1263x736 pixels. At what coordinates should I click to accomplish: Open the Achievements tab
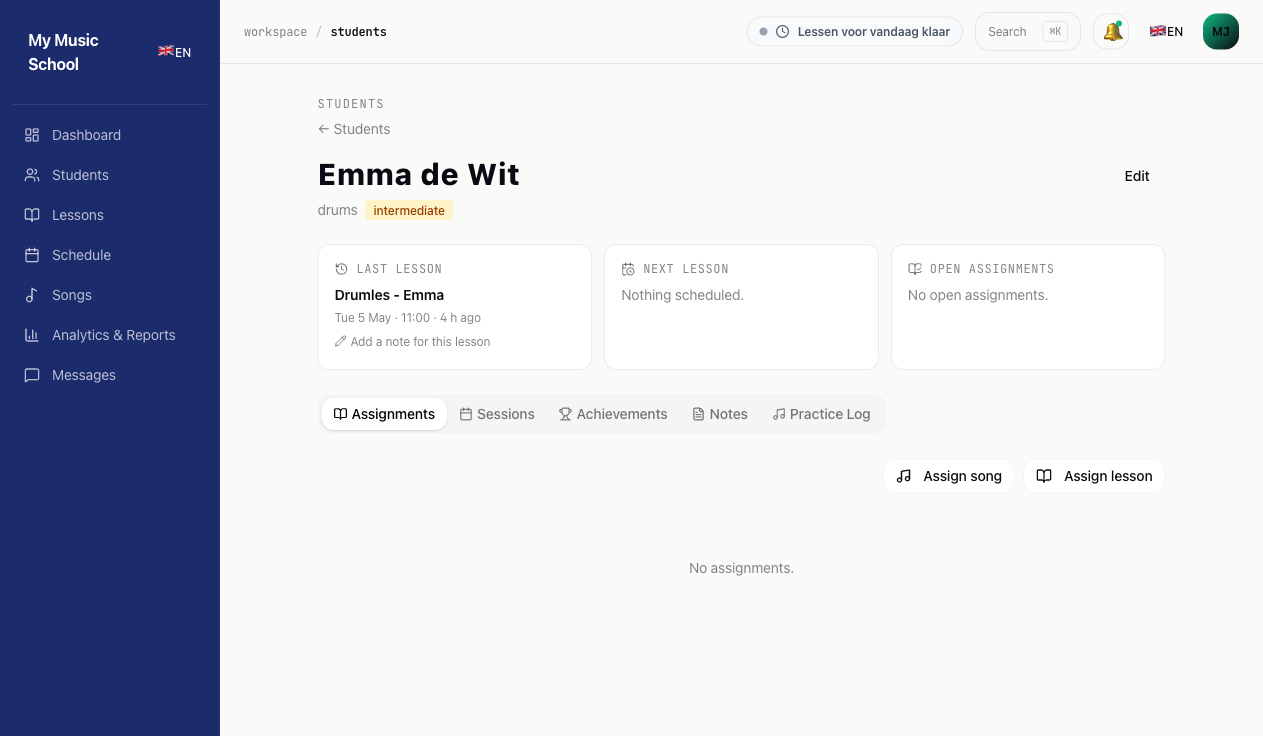coord(613,414)
